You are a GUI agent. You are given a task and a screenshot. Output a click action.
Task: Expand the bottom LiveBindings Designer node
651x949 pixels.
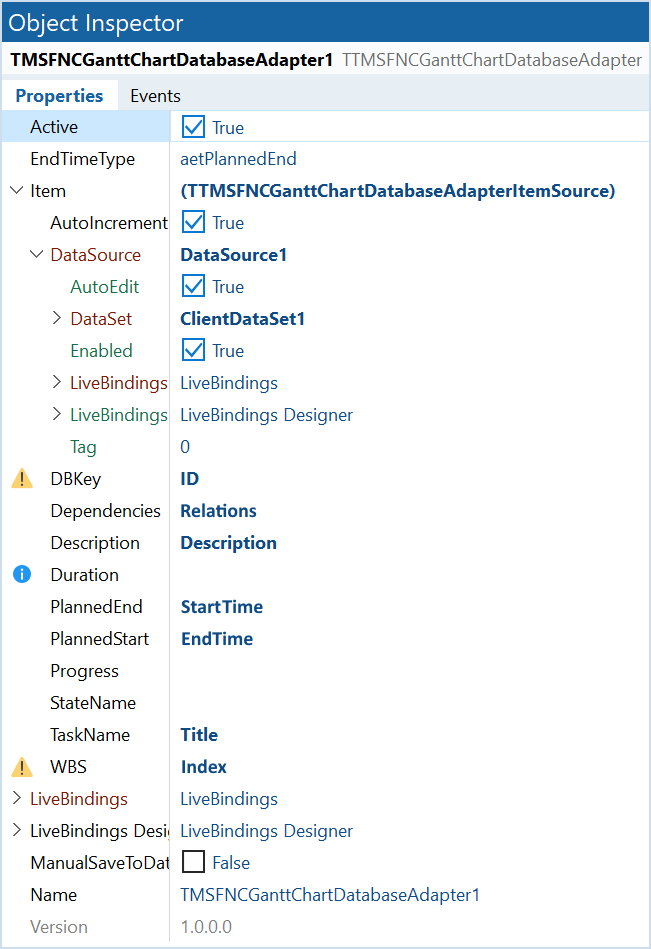coord(17,830)
